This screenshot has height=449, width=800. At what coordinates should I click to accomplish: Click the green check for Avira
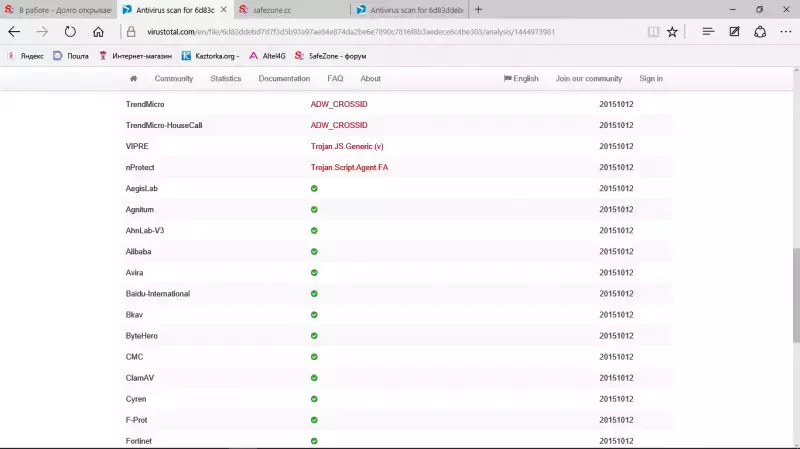(314, 272)
